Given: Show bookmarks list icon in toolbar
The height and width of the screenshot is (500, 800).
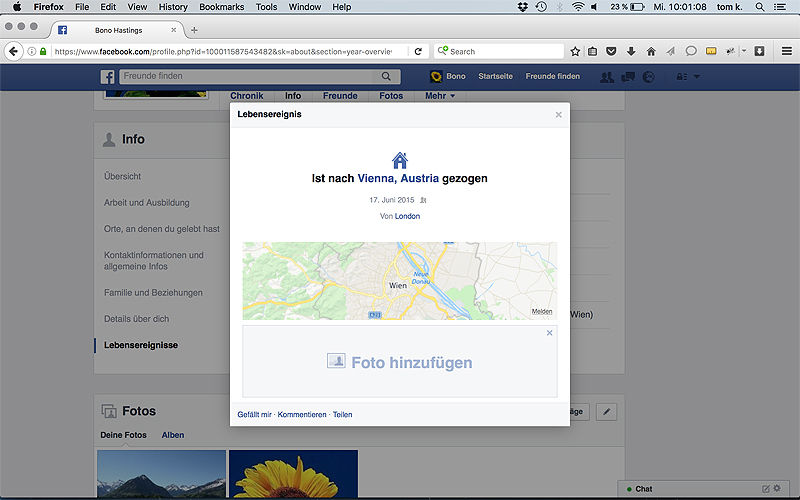Looking at the screenshot, I should click(x=592, y=51).
